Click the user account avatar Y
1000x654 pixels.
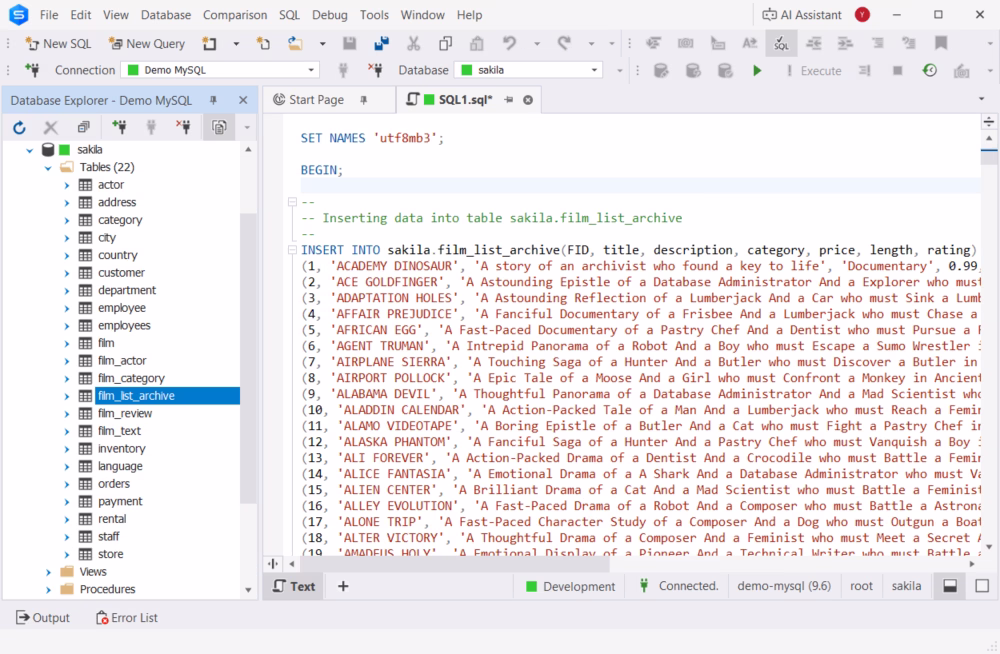pos(862,15)
